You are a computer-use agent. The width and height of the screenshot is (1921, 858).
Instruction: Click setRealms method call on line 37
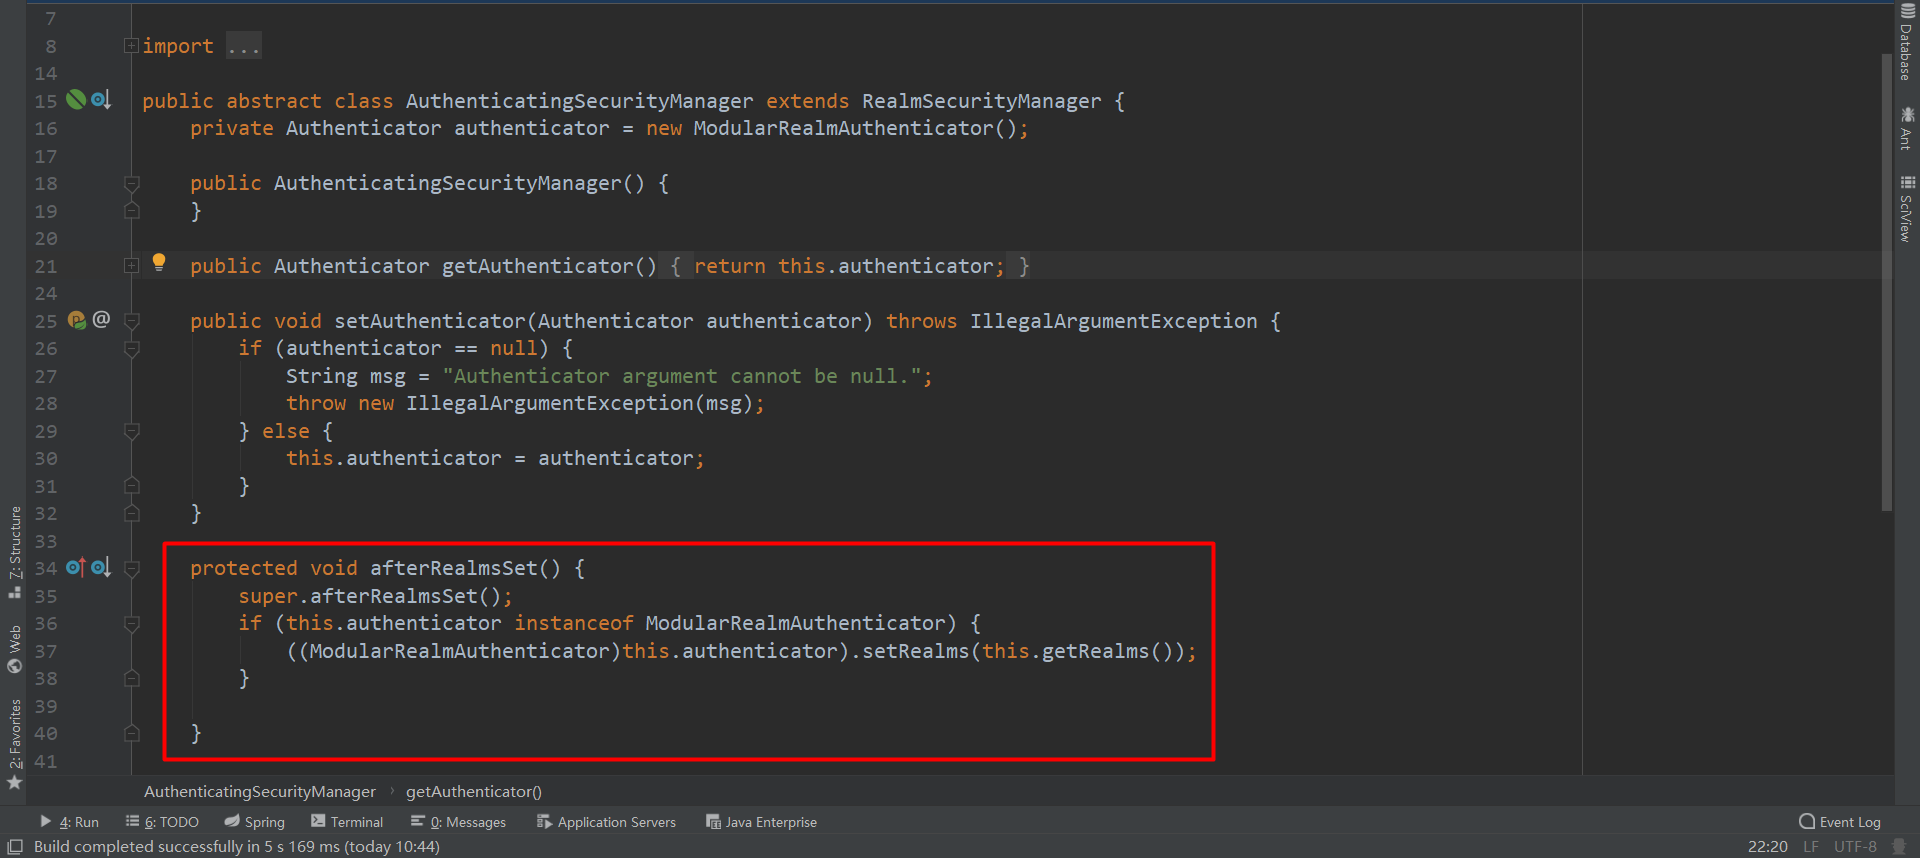pos(915,651)
